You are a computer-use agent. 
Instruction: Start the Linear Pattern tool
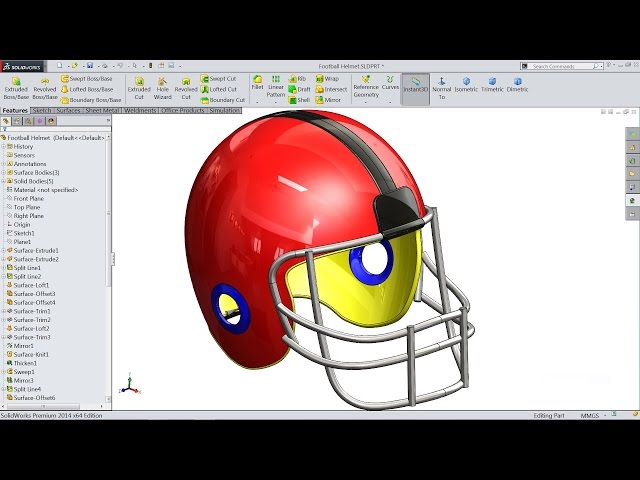coord(276,87)
